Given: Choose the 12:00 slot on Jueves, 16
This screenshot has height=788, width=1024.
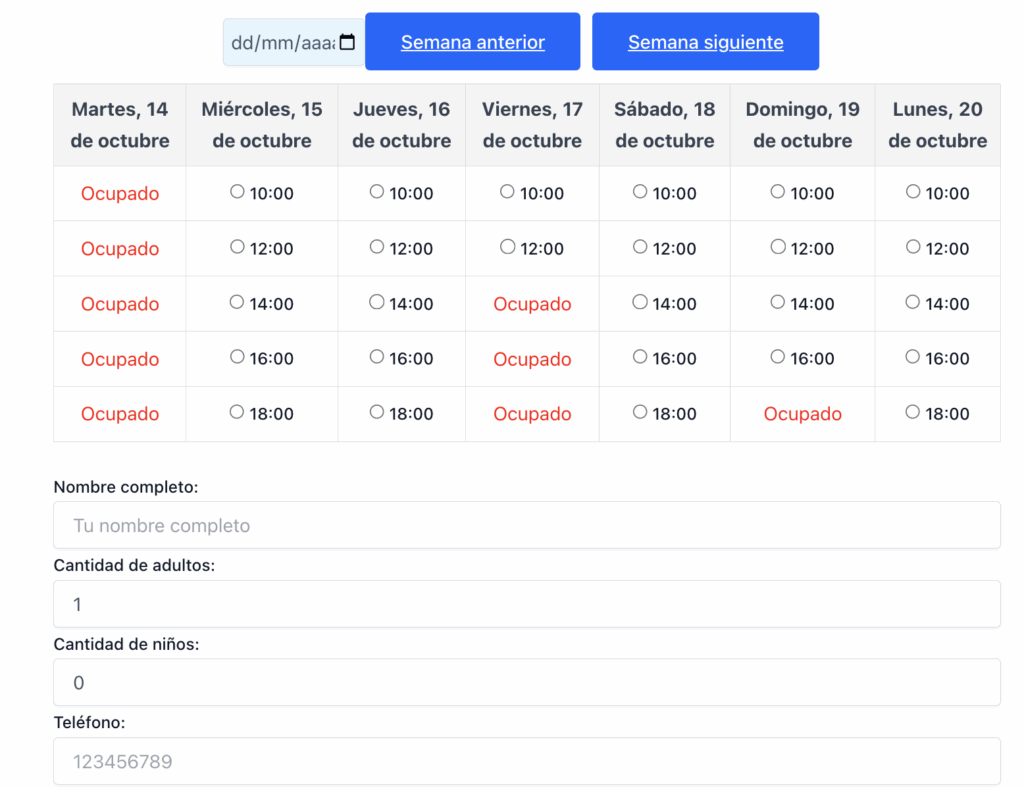Looking at the screenshot, I should pyautogui.click(x=377, y=247).
